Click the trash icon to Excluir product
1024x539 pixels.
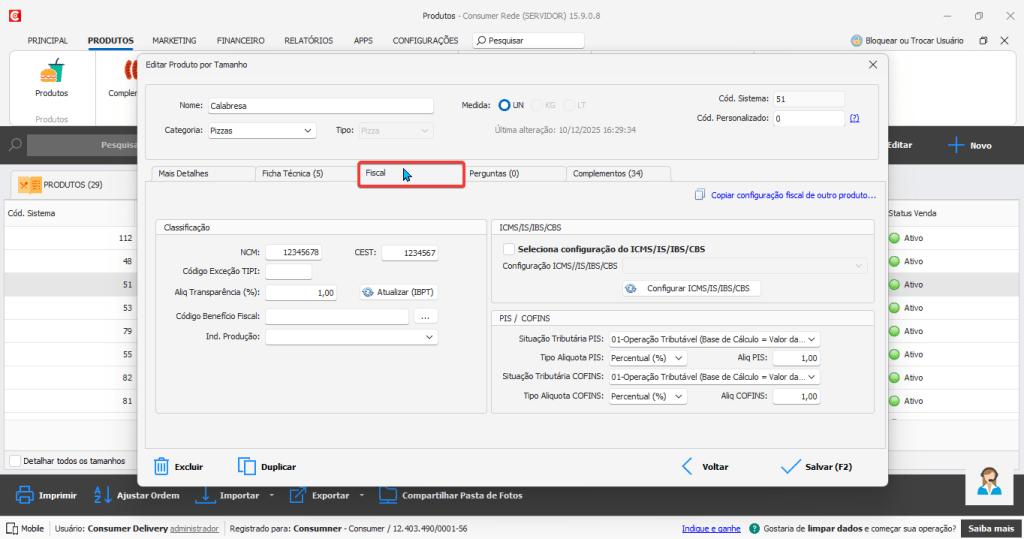tap(161, 466)
